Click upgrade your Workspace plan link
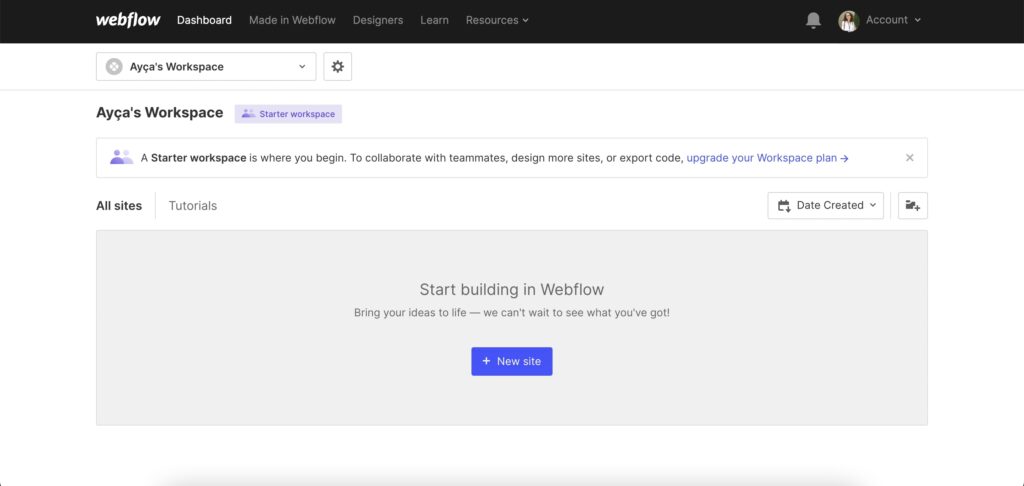This screenshot has width=1024, height=486. pyautogui.click(x=767, y=158)
